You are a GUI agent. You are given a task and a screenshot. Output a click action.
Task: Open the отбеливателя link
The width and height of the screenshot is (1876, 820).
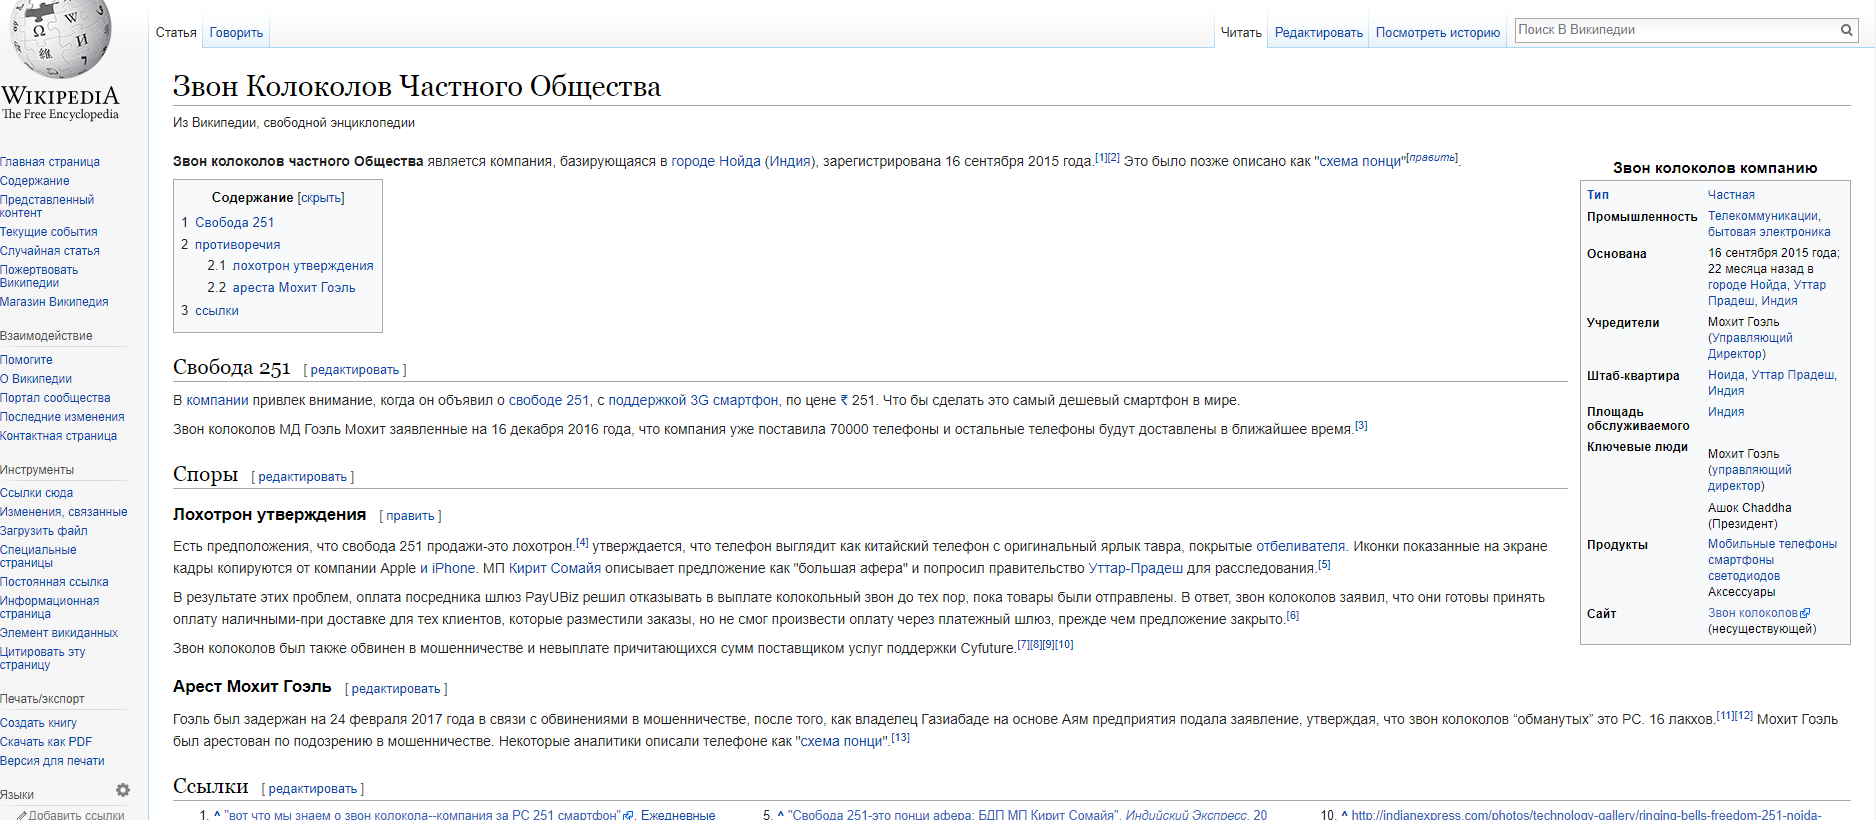coord(1300,546)
